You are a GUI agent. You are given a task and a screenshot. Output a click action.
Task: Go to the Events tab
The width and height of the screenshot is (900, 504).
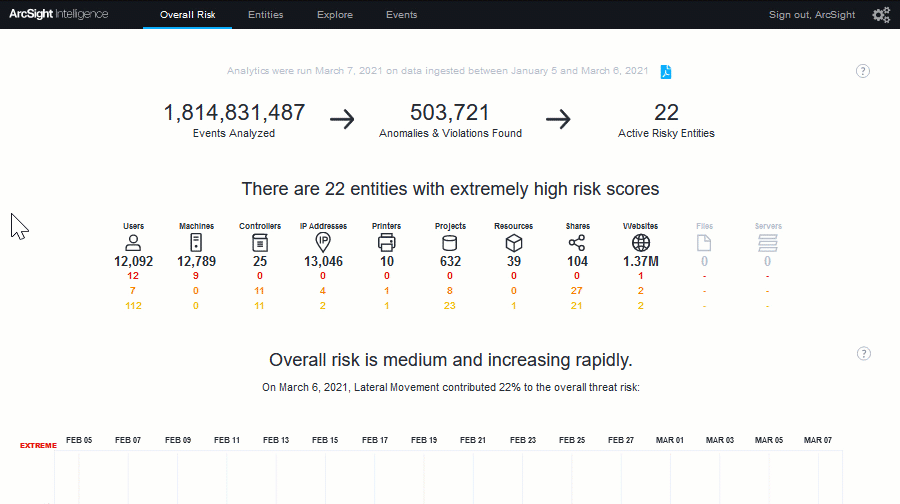(401, 15)
